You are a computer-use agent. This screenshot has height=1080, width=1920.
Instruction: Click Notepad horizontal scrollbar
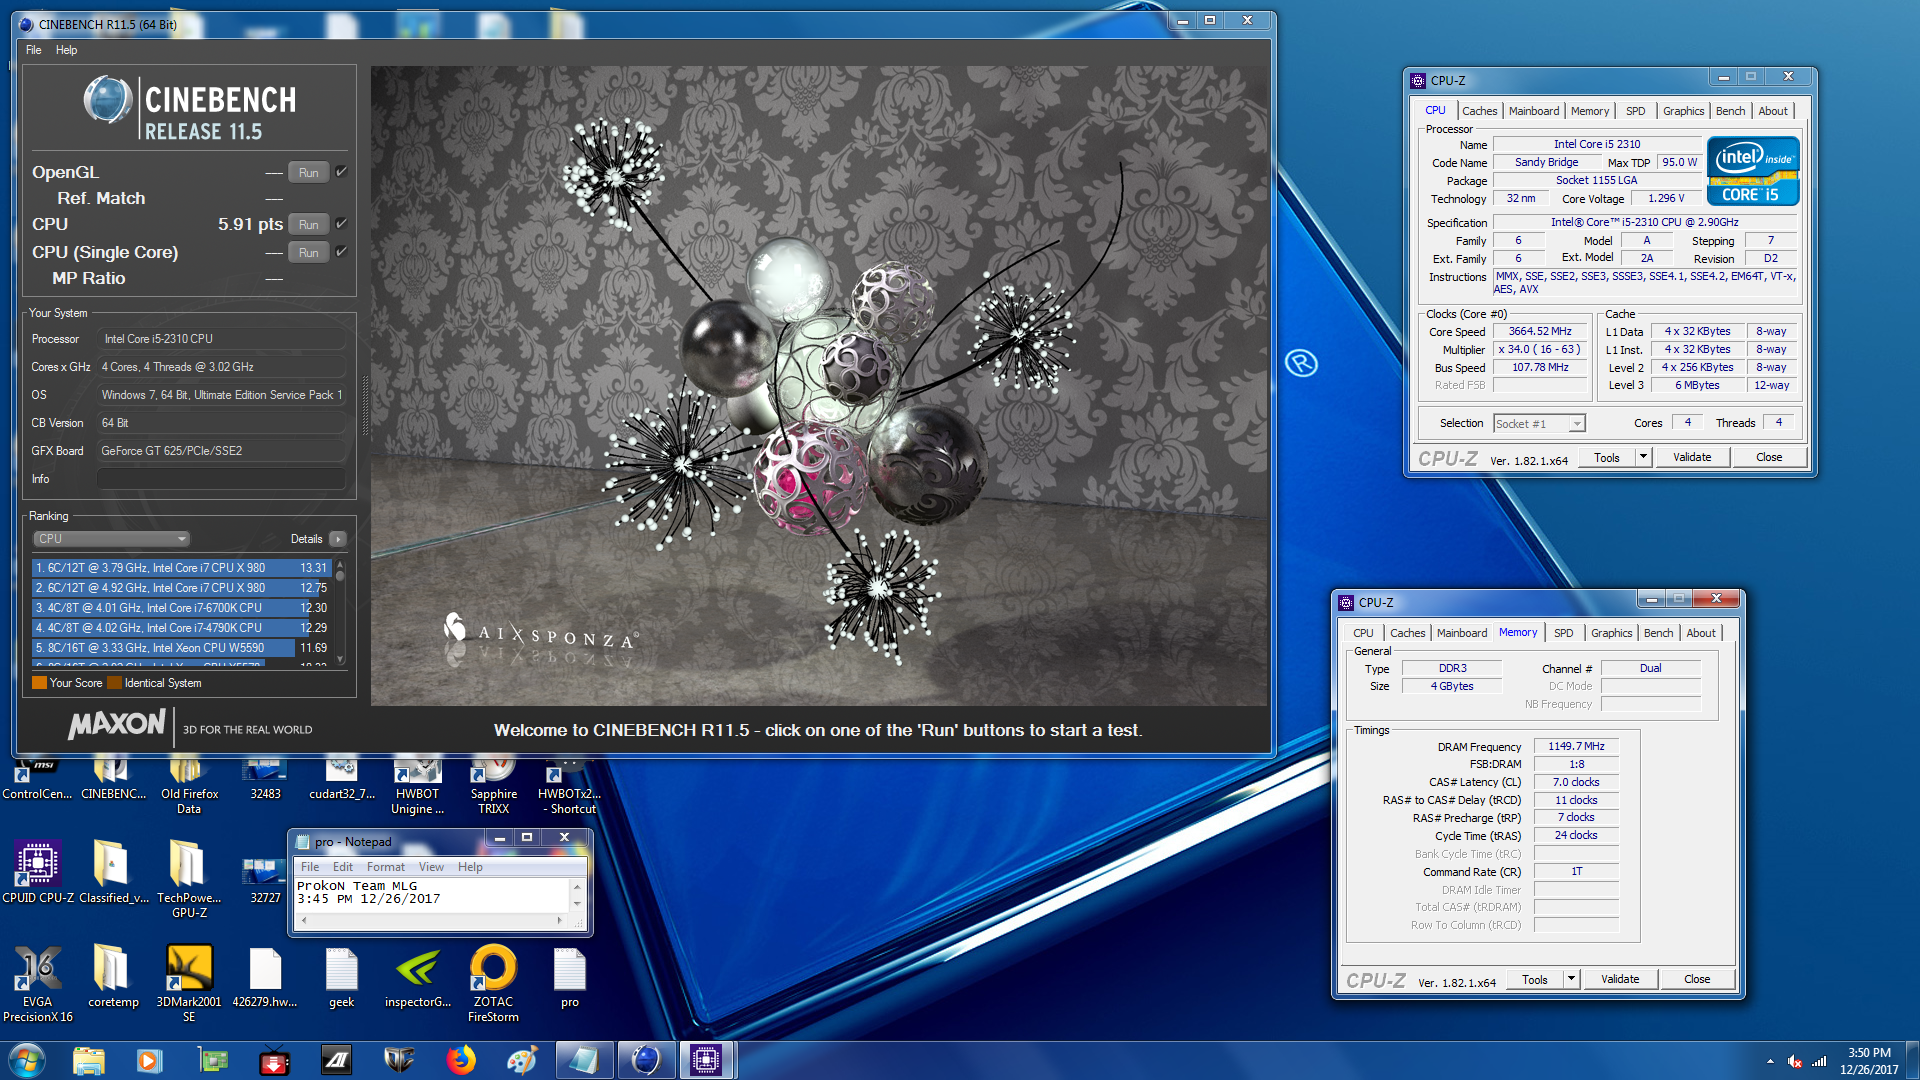[x=431, y=921]
